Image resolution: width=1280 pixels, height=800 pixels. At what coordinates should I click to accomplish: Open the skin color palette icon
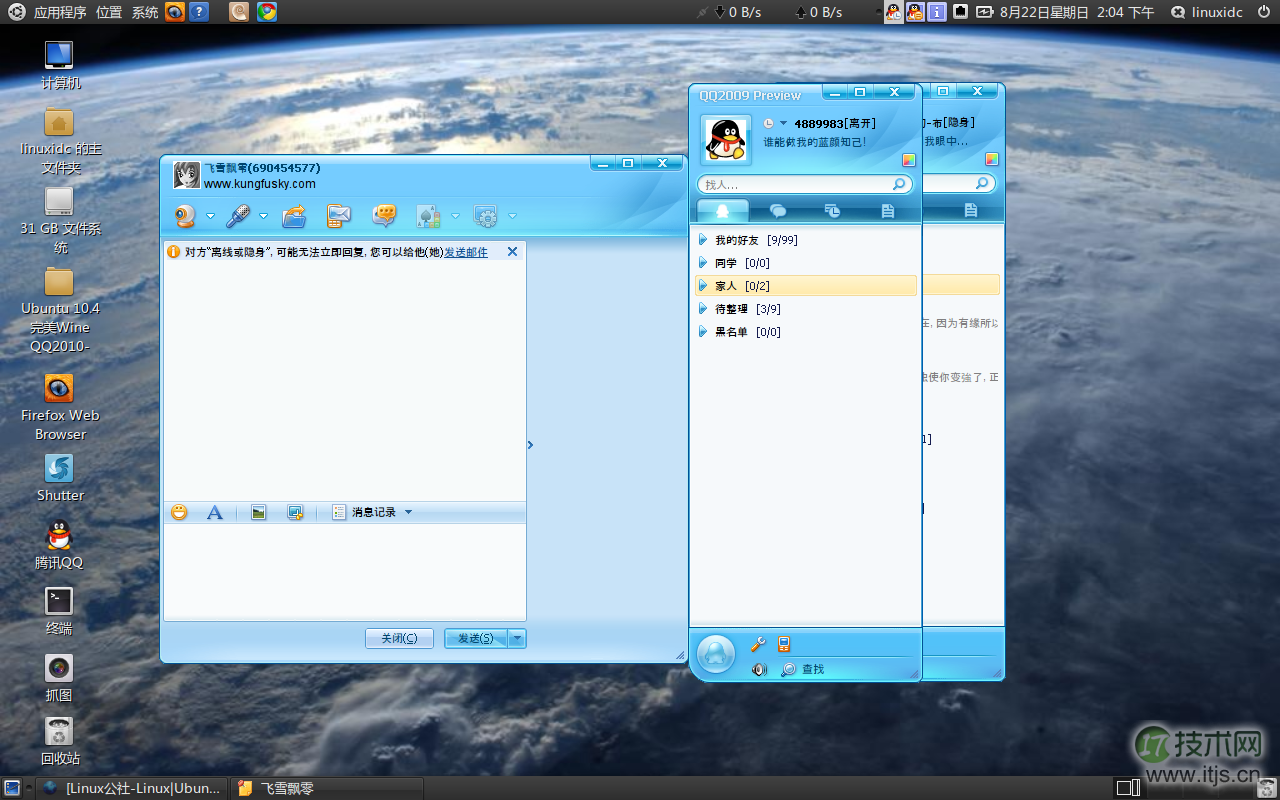pos(909,159)
